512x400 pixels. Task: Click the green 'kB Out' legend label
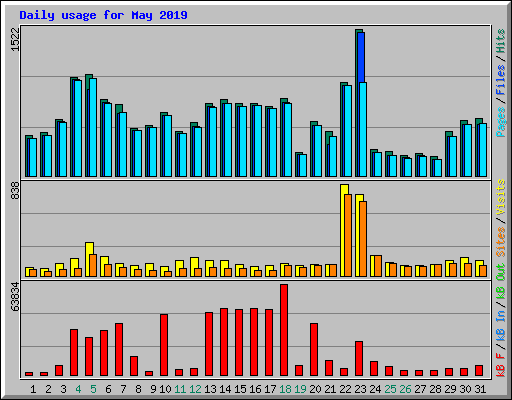coord(501,282)
